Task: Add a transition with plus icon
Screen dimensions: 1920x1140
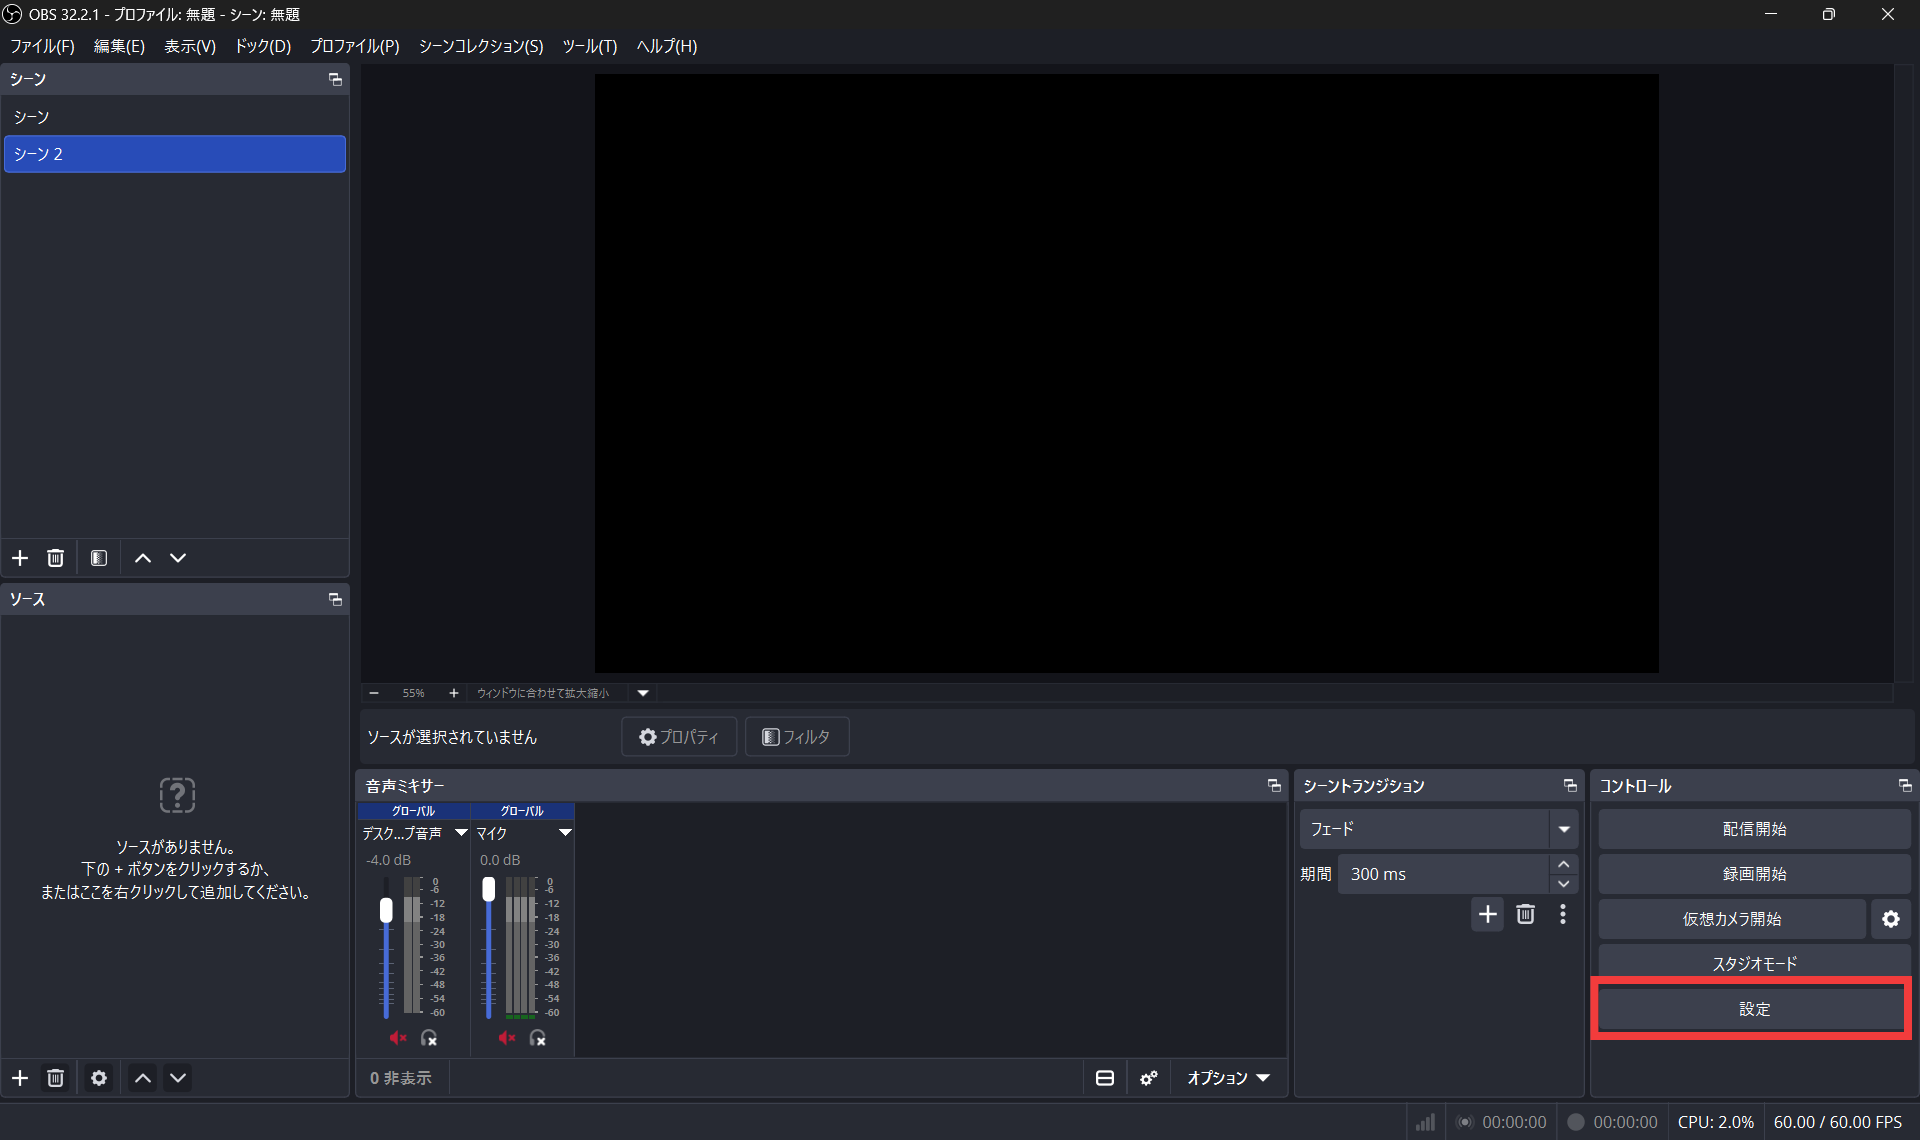Action: [x=1487, y=914]
